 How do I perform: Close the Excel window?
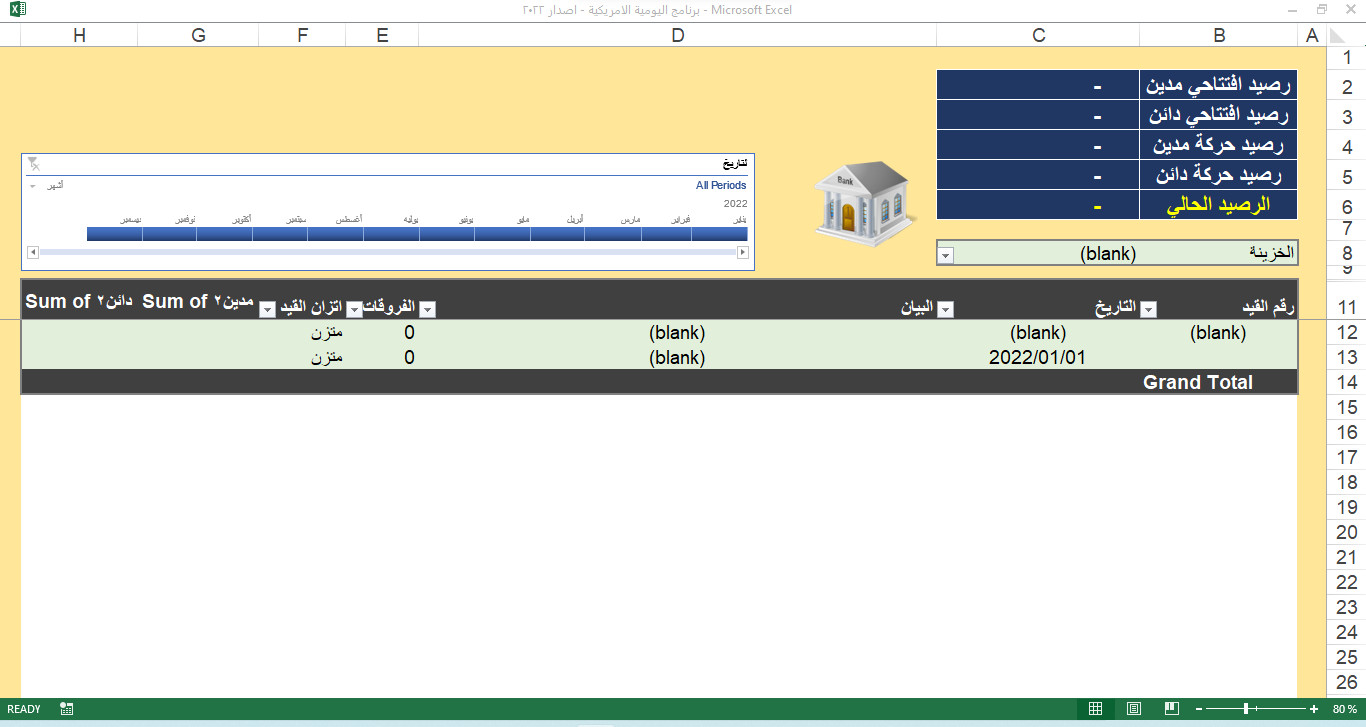(x=1348, y=10)
